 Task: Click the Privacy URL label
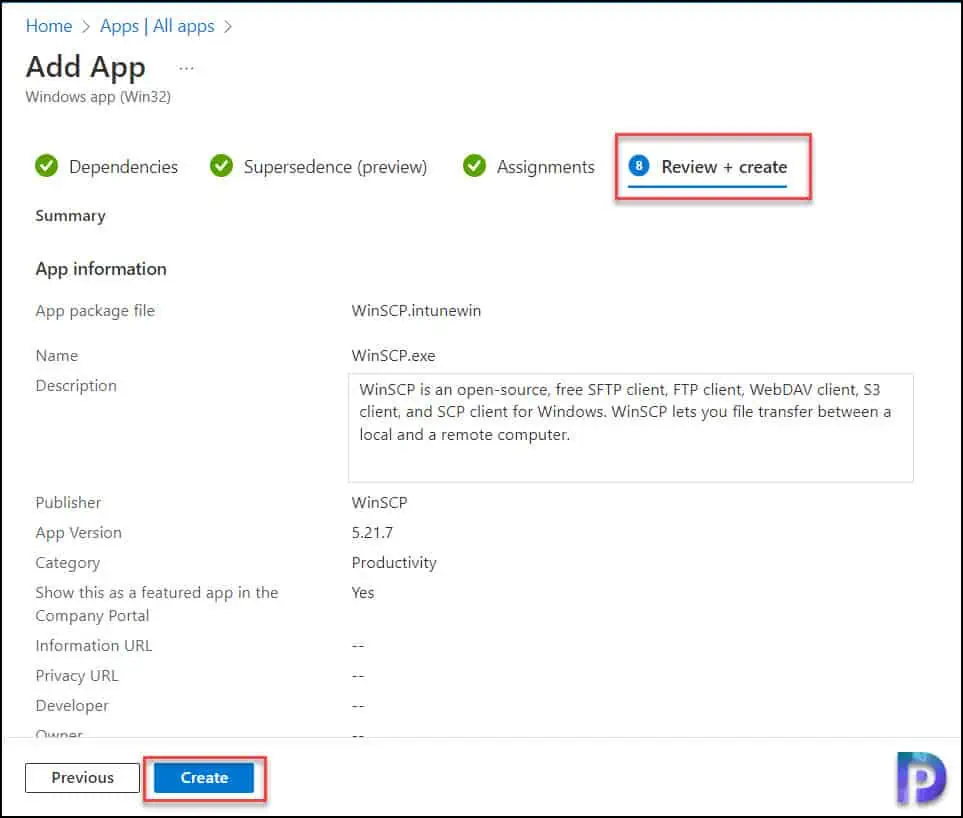pyautogui.click(x=77, y=676)
